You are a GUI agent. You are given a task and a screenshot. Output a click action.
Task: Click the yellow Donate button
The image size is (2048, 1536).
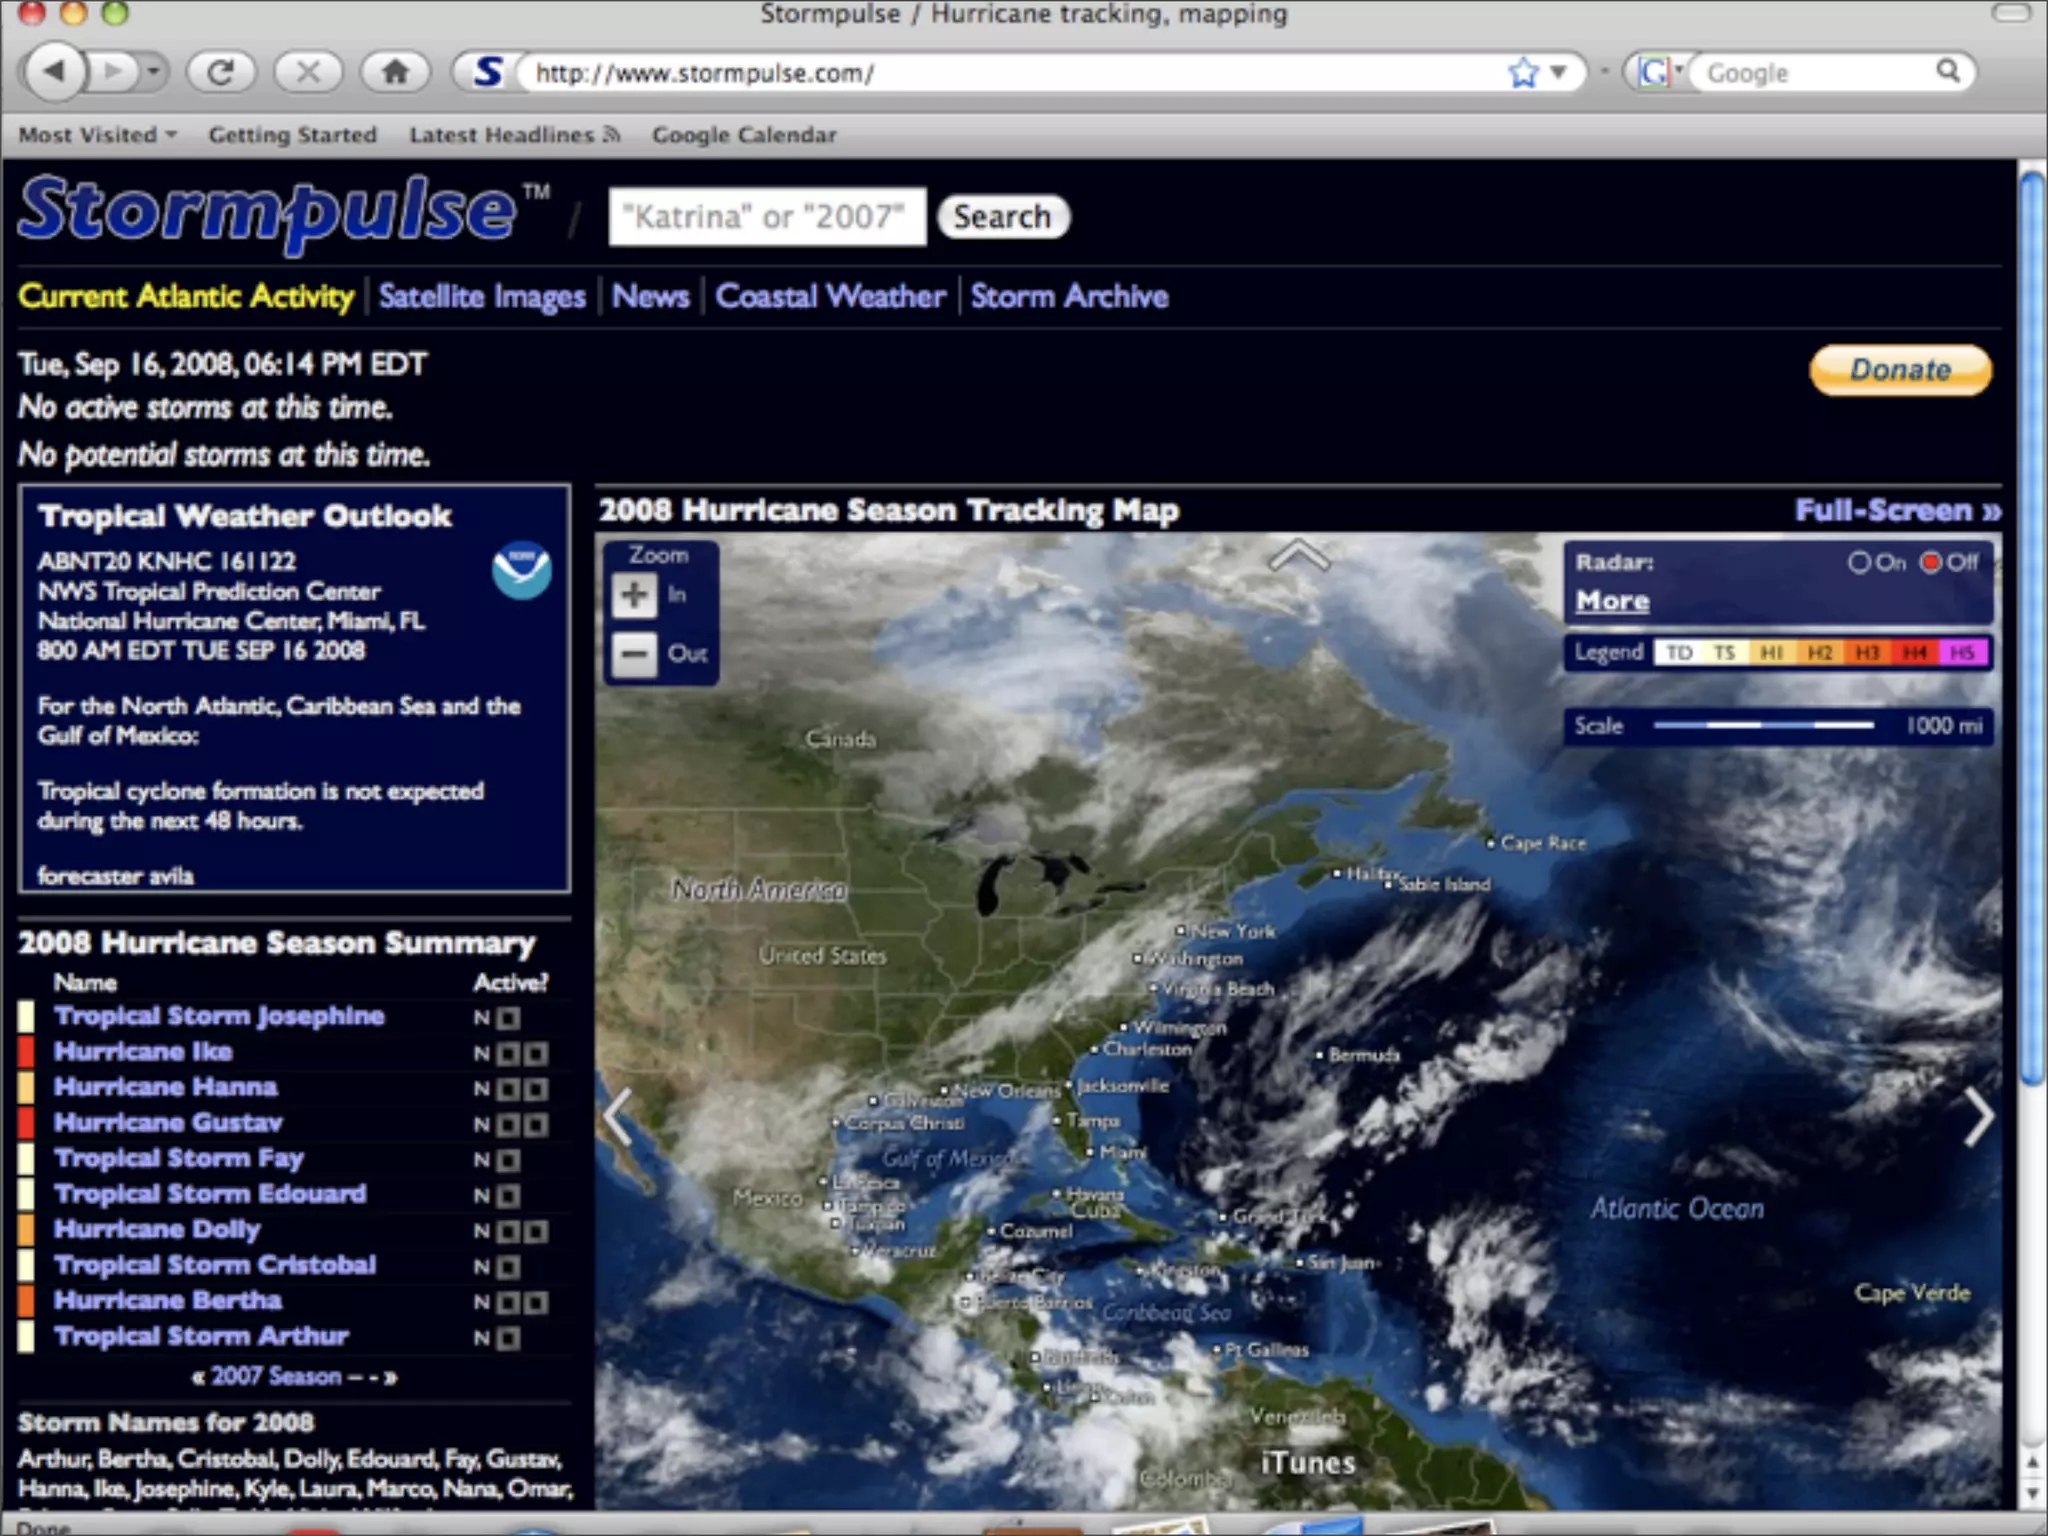1899,370
